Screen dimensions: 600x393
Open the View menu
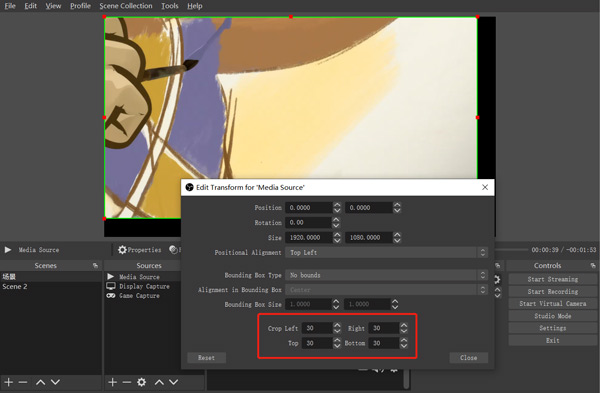pos(53,6)
